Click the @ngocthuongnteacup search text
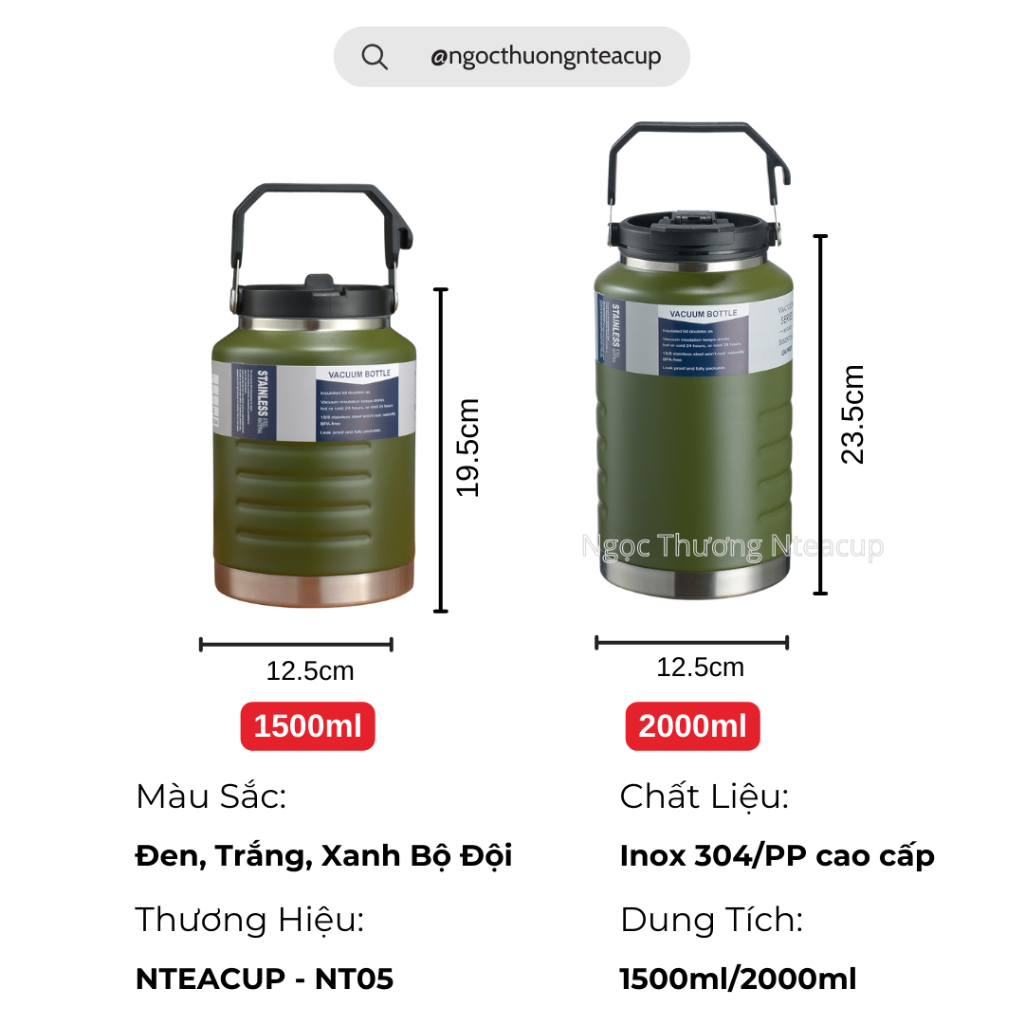Screen dimensions: 1024x1024 click(545, 57)
